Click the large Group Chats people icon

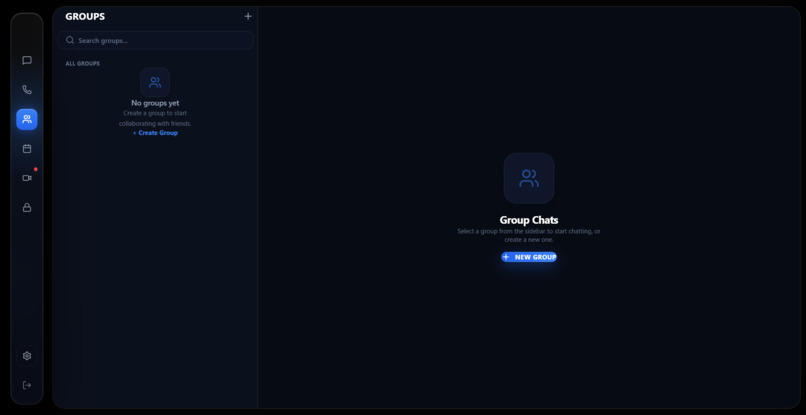(x=529, y=178)
